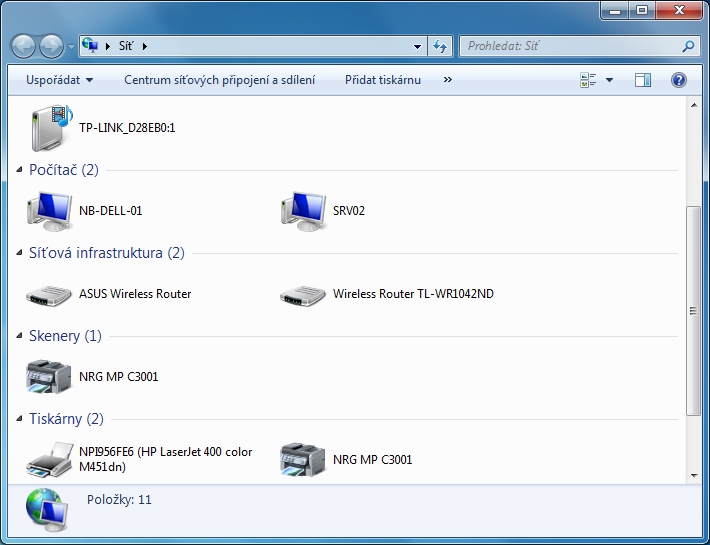Viewport: 710px width, 545px height.
Task: Click the Prohledat: Síť search field
Action: point(570,46)
